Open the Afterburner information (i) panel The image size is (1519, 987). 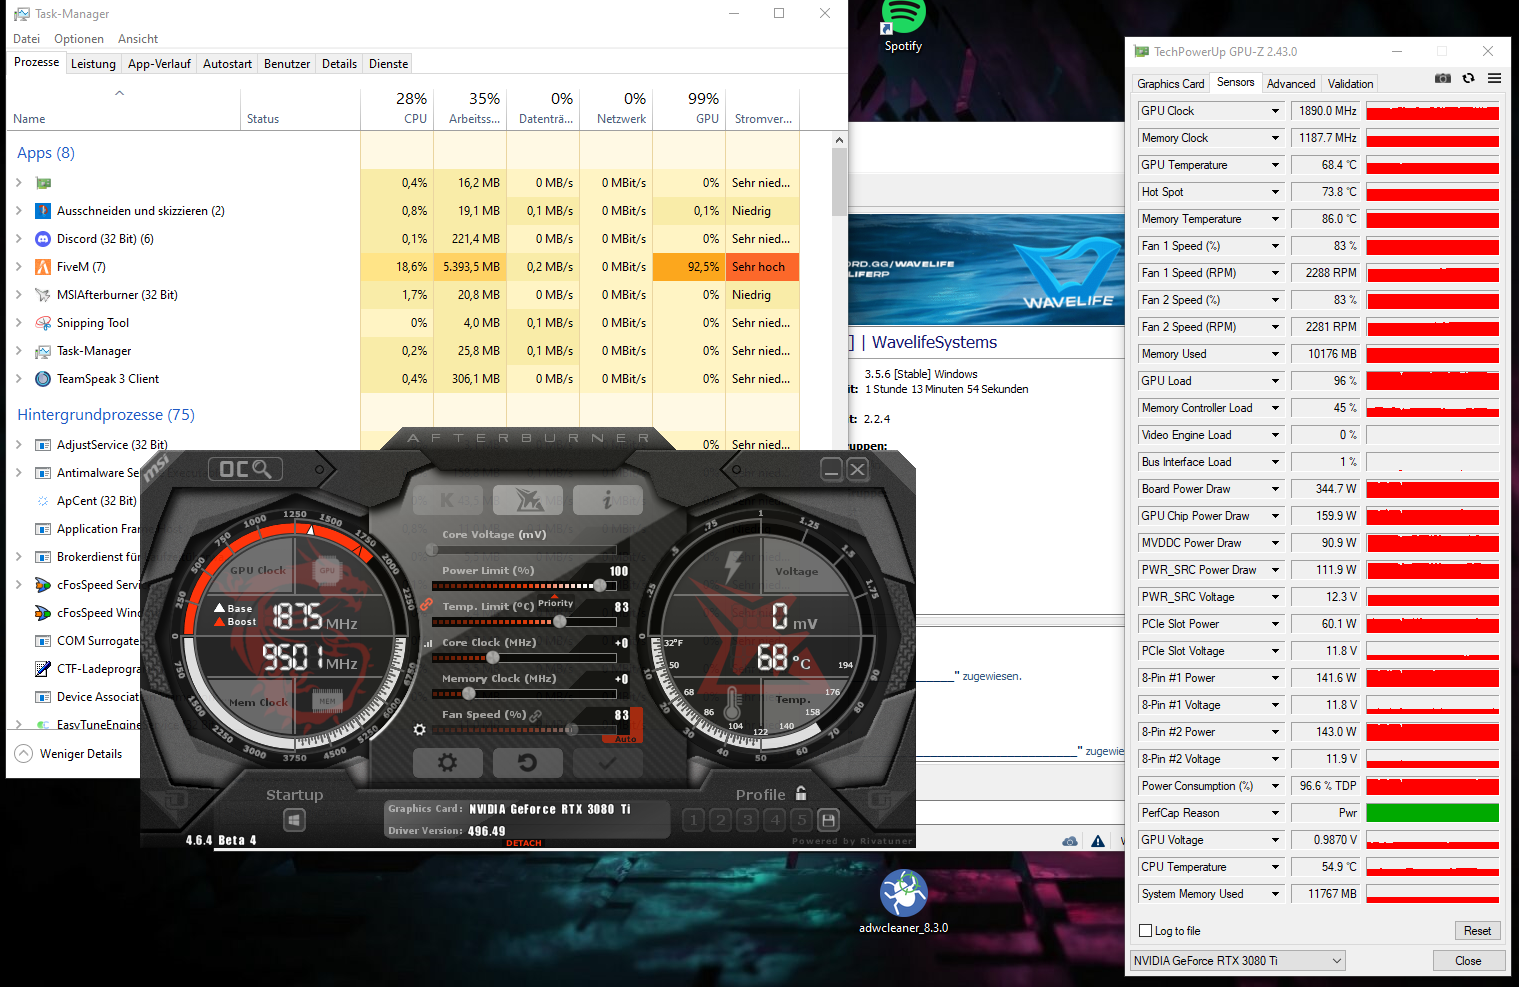point(608,500)
